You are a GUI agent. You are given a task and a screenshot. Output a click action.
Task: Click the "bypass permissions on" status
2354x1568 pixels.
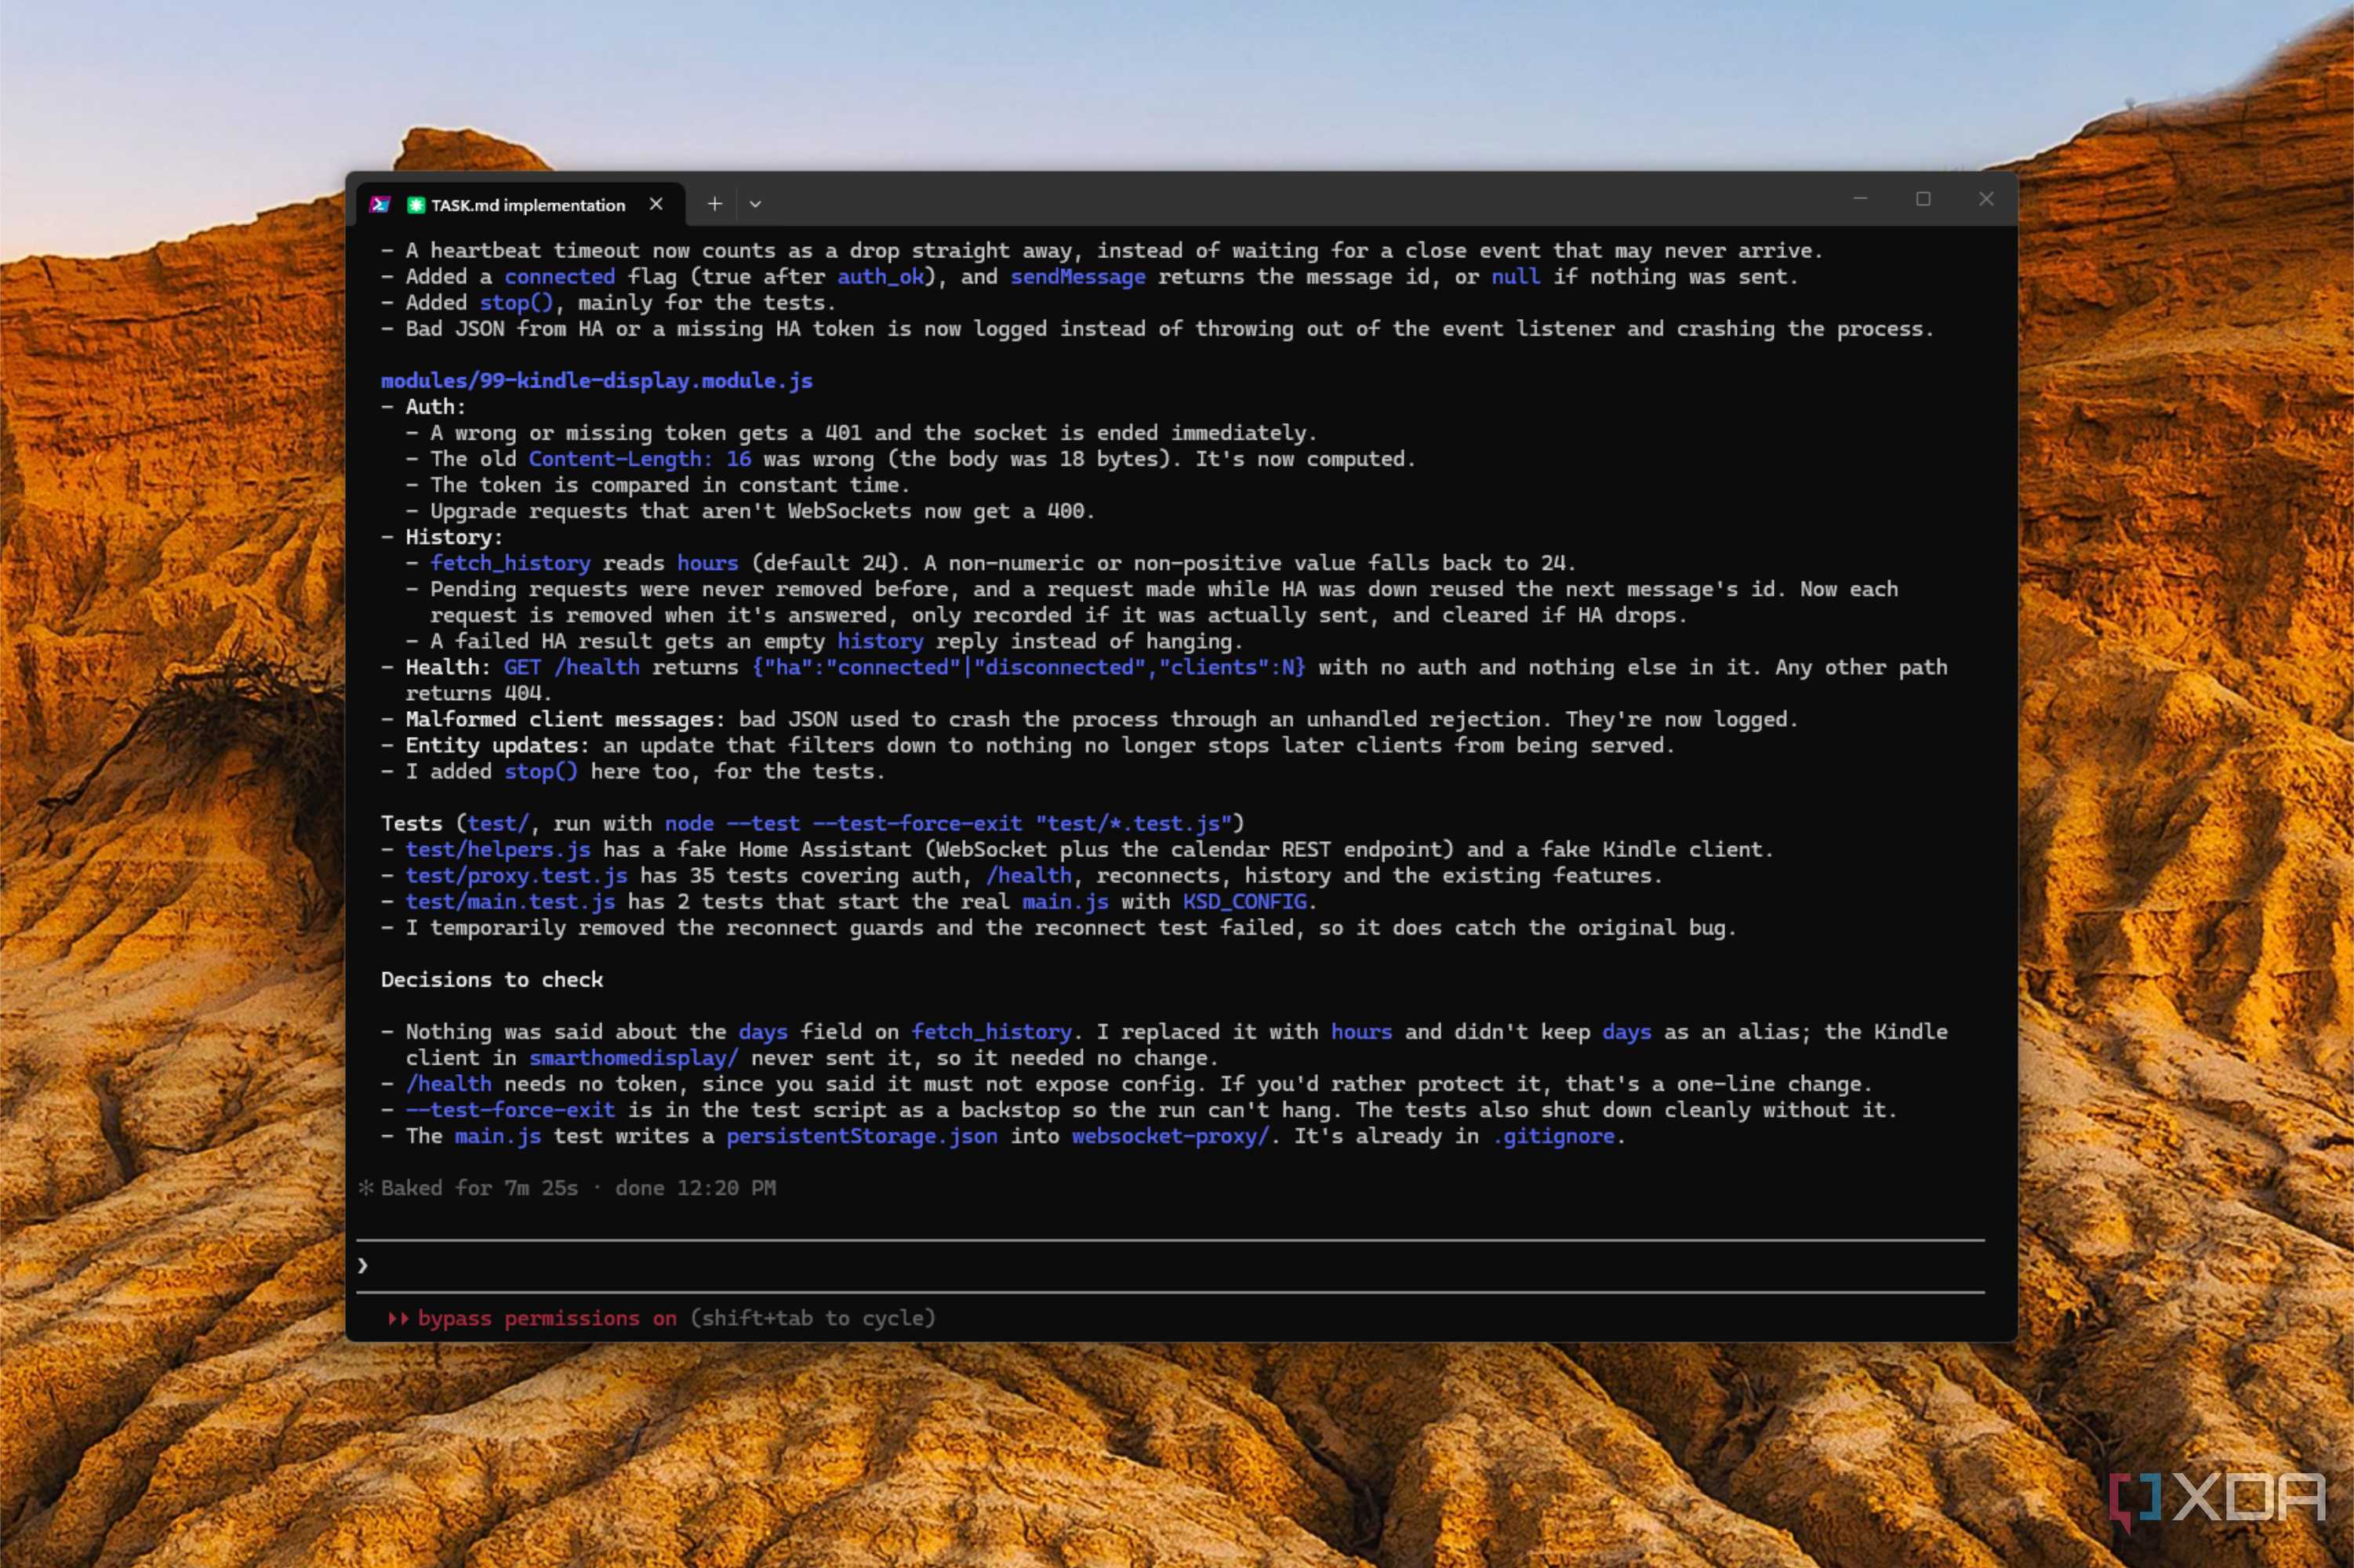(547, 1318)
